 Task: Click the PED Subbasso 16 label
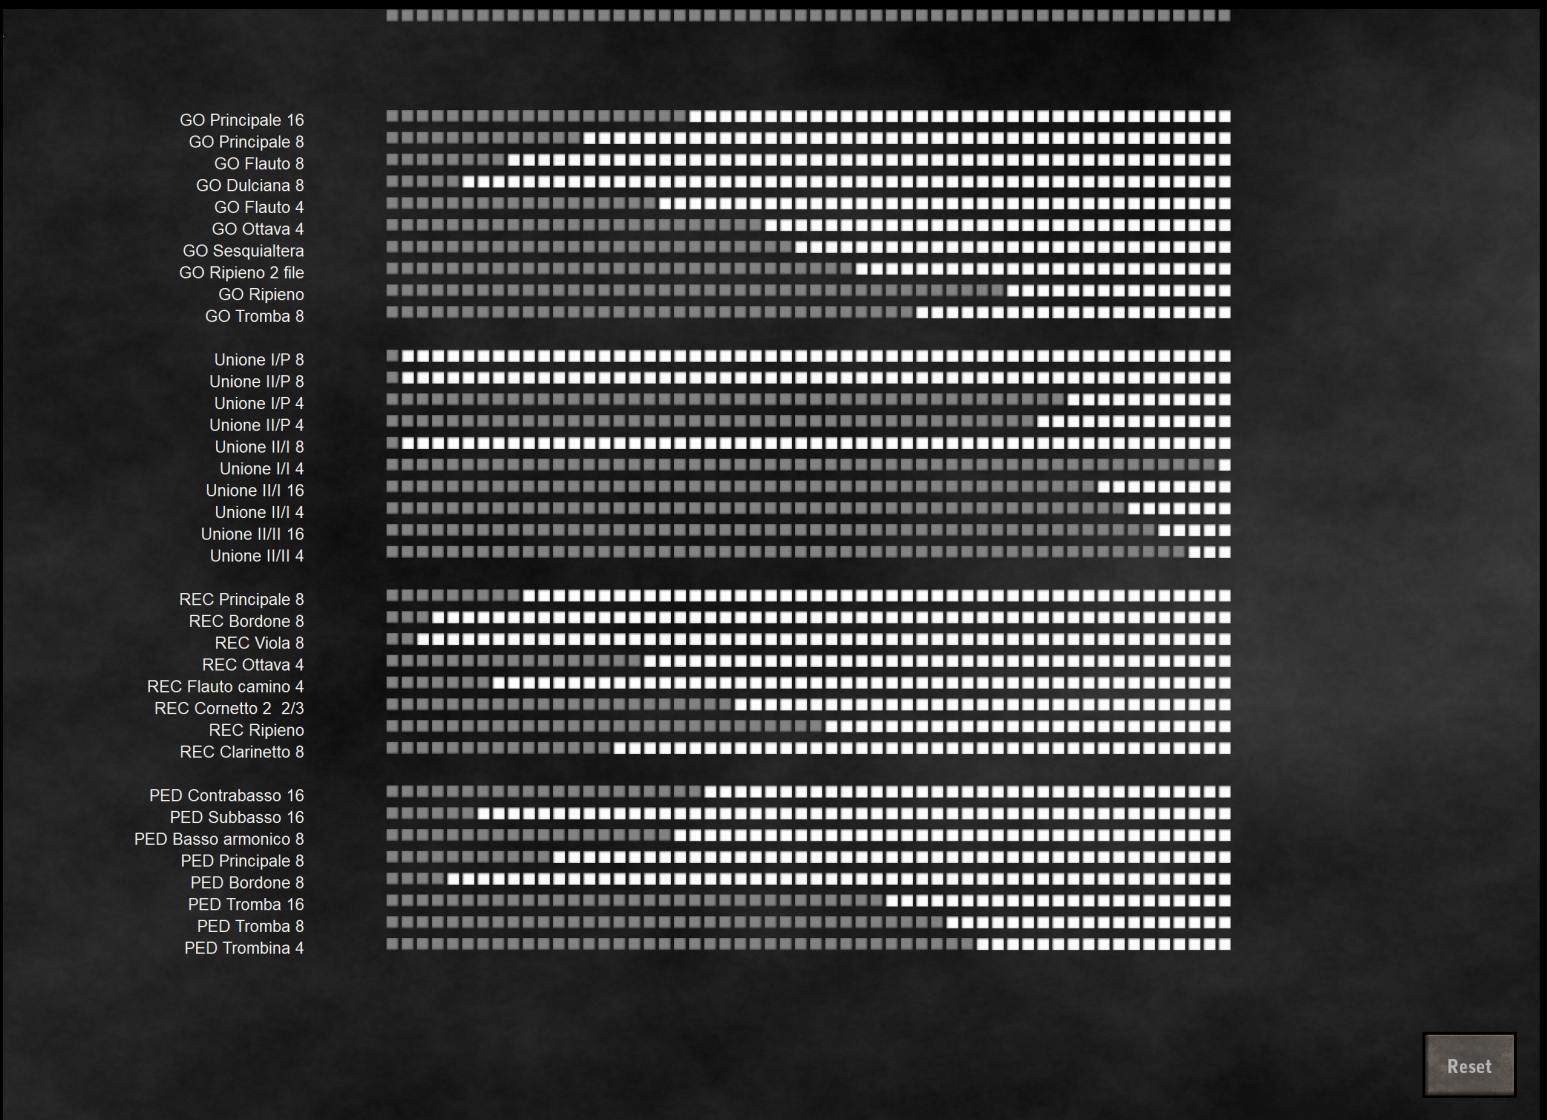point(236,817)
